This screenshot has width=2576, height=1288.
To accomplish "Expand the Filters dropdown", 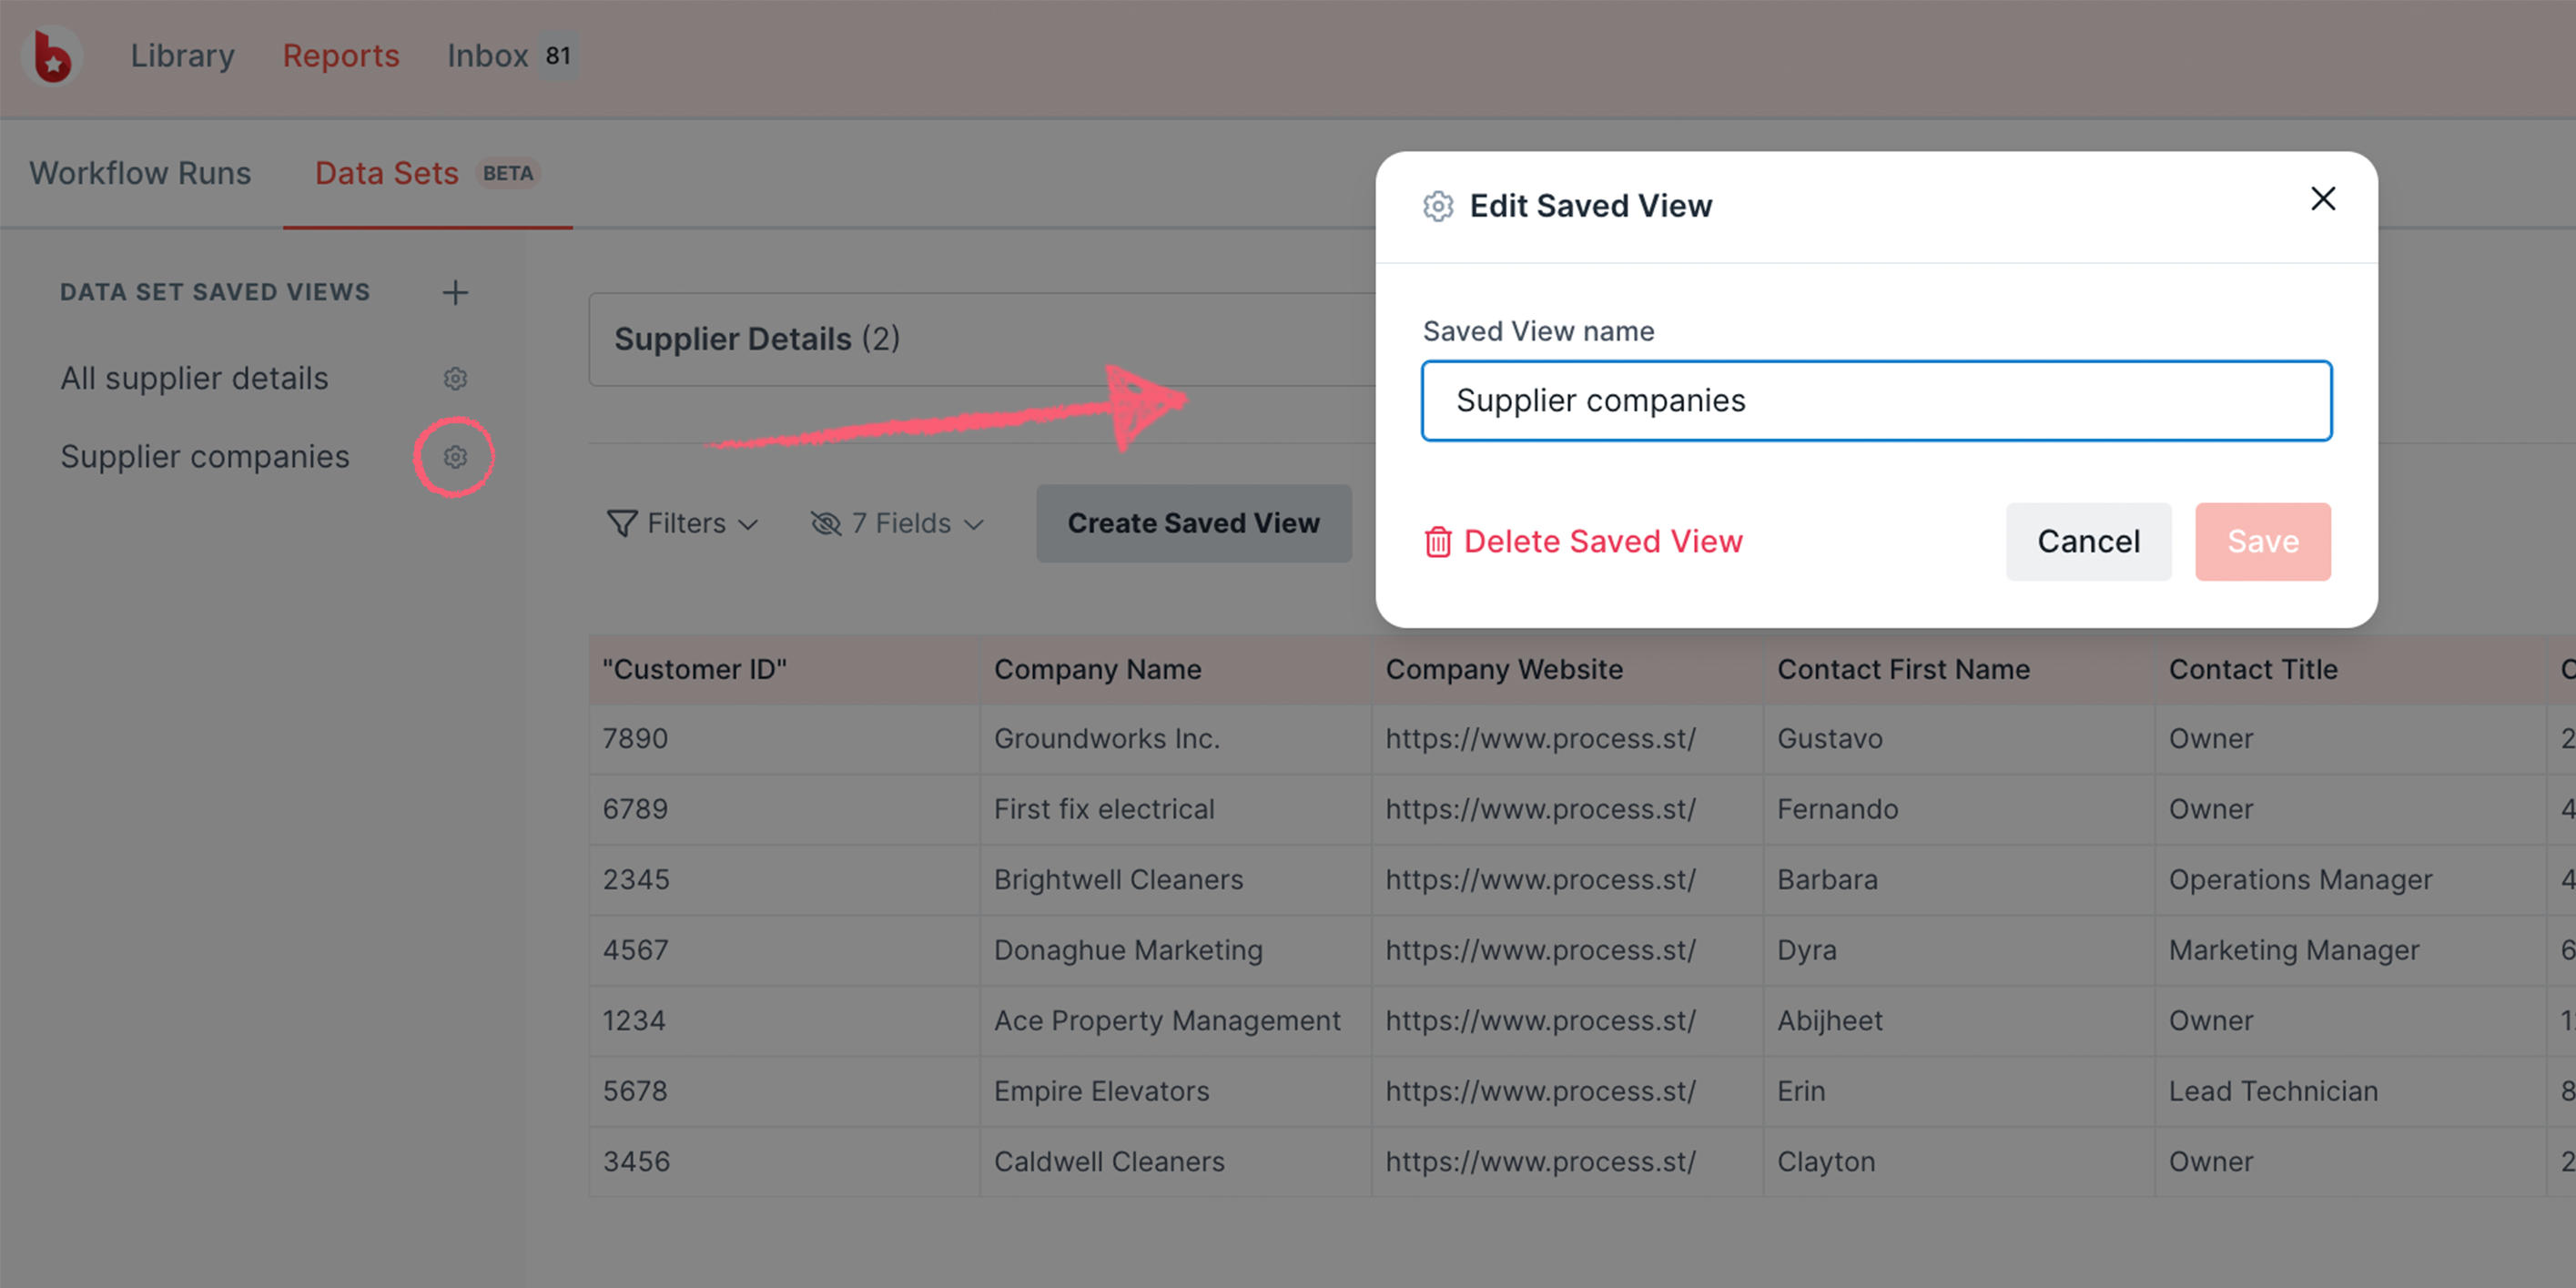I will coord(683,523).
